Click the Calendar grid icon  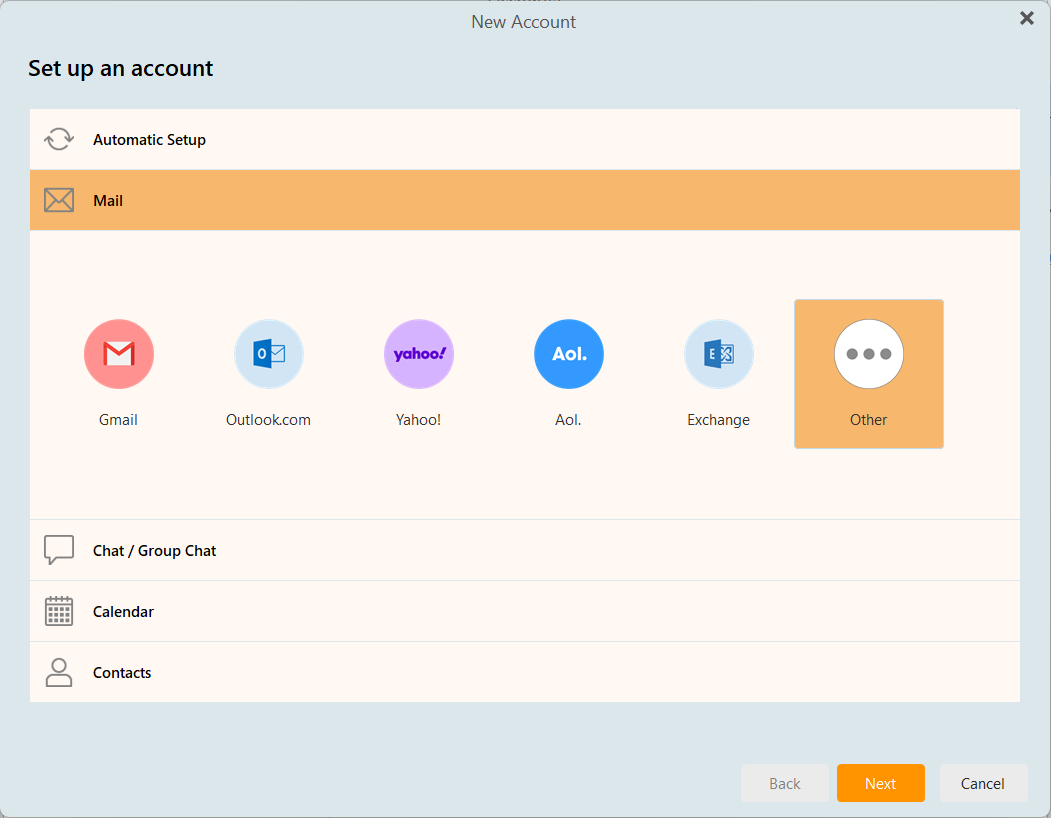click(59, 611)
